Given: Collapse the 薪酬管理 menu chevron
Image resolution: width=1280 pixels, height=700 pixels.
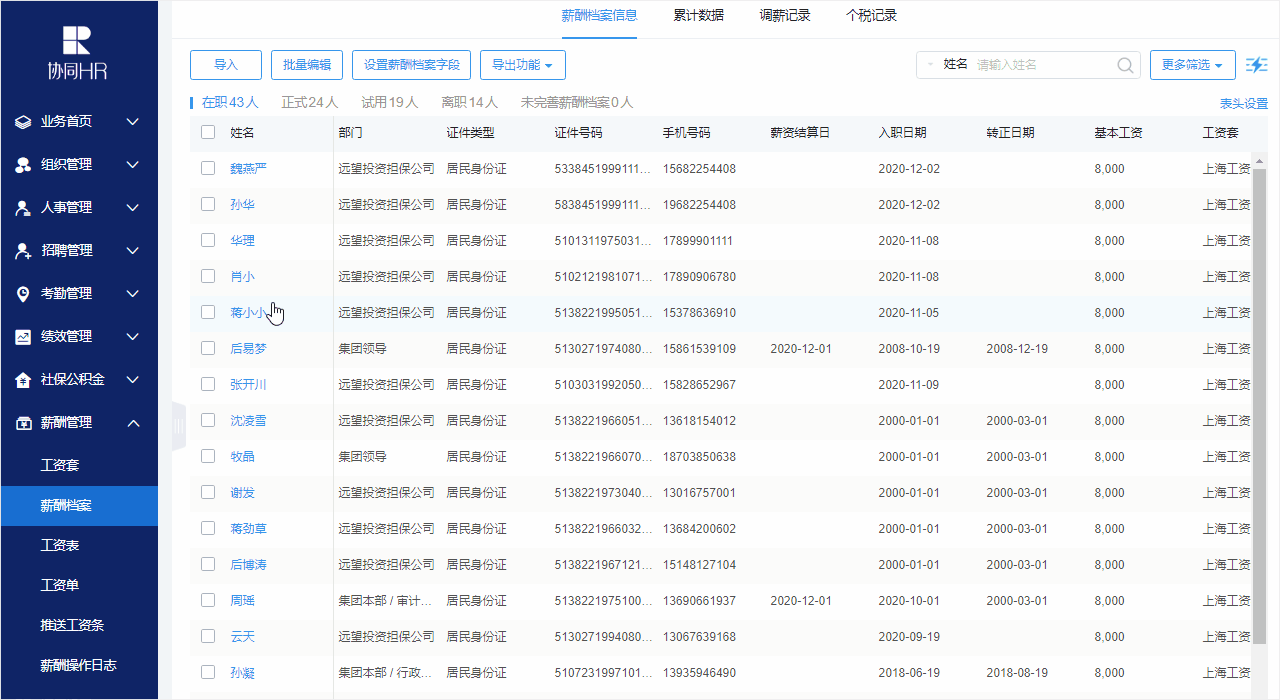Looking at the screenshot, I should 133,423.
